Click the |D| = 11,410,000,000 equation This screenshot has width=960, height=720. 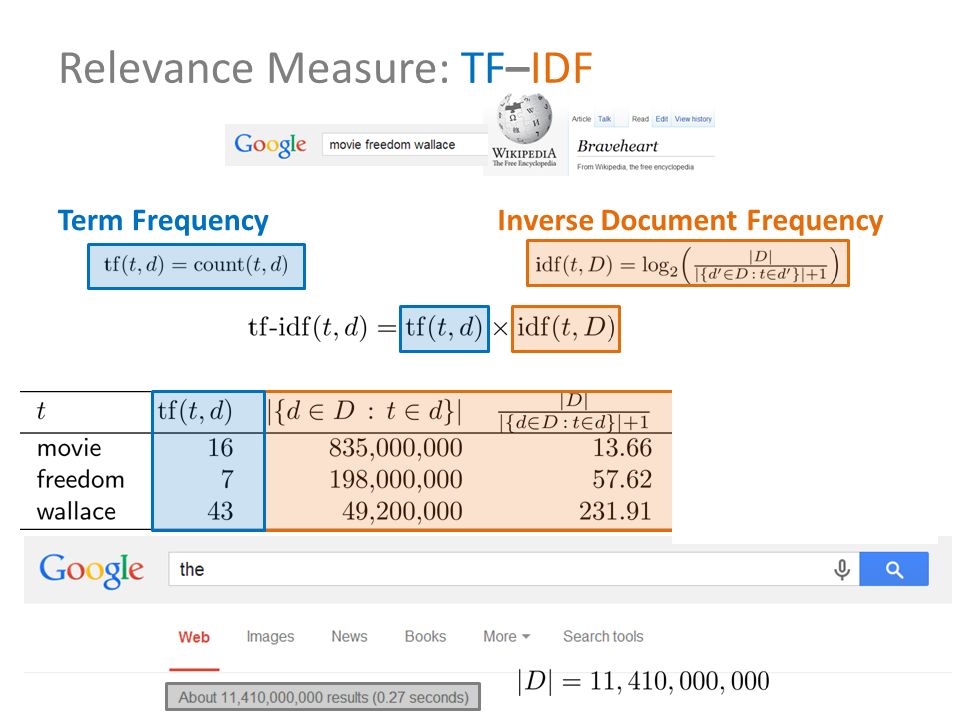(643, 681)
